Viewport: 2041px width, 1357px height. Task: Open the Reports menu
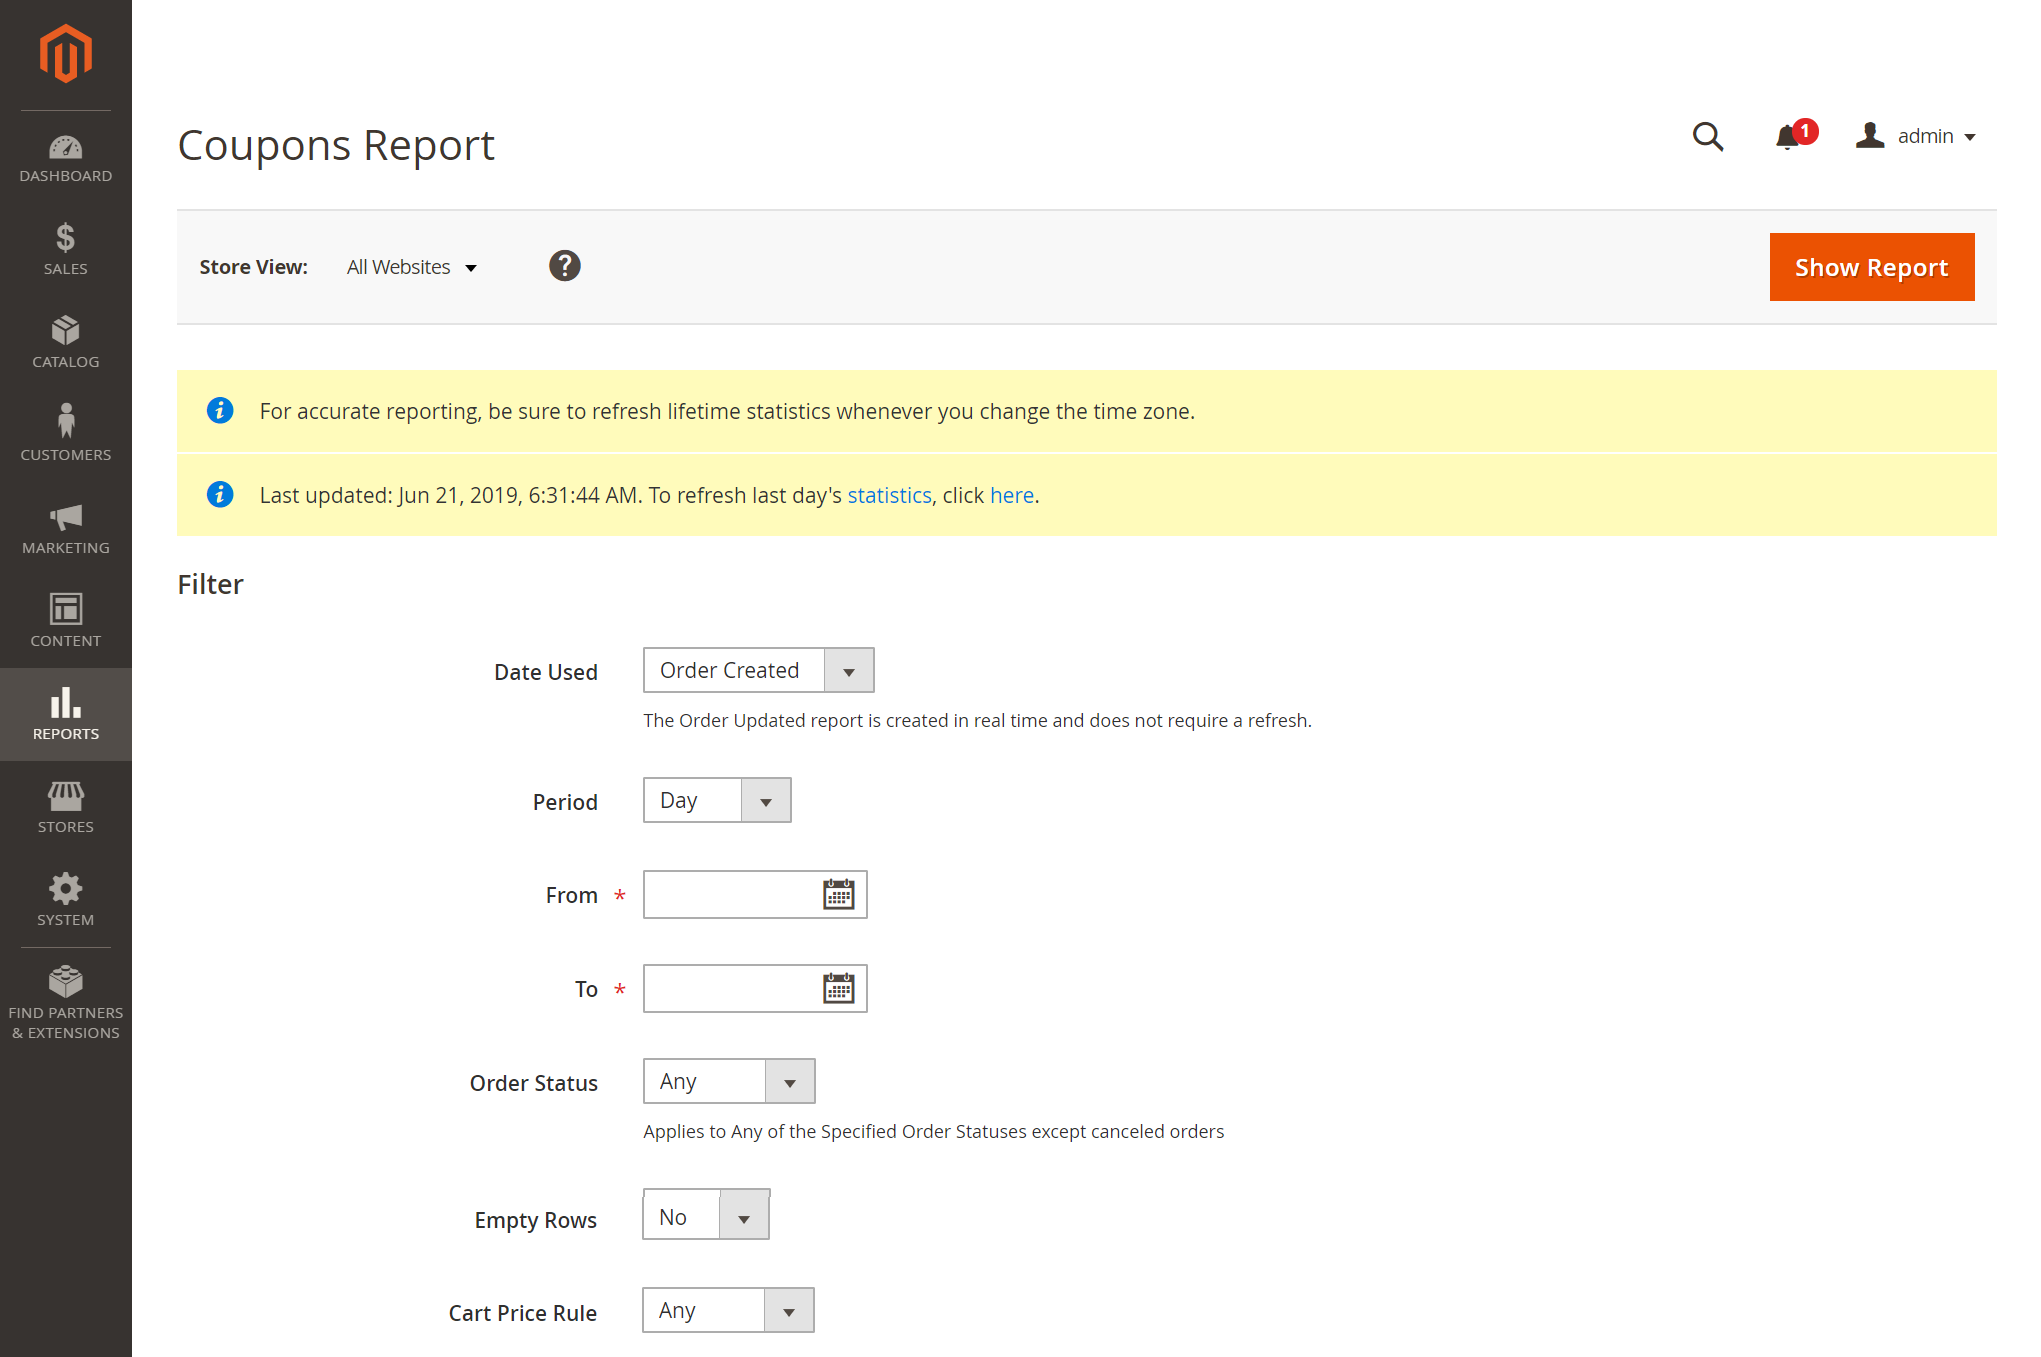click(x=66, y=714)
